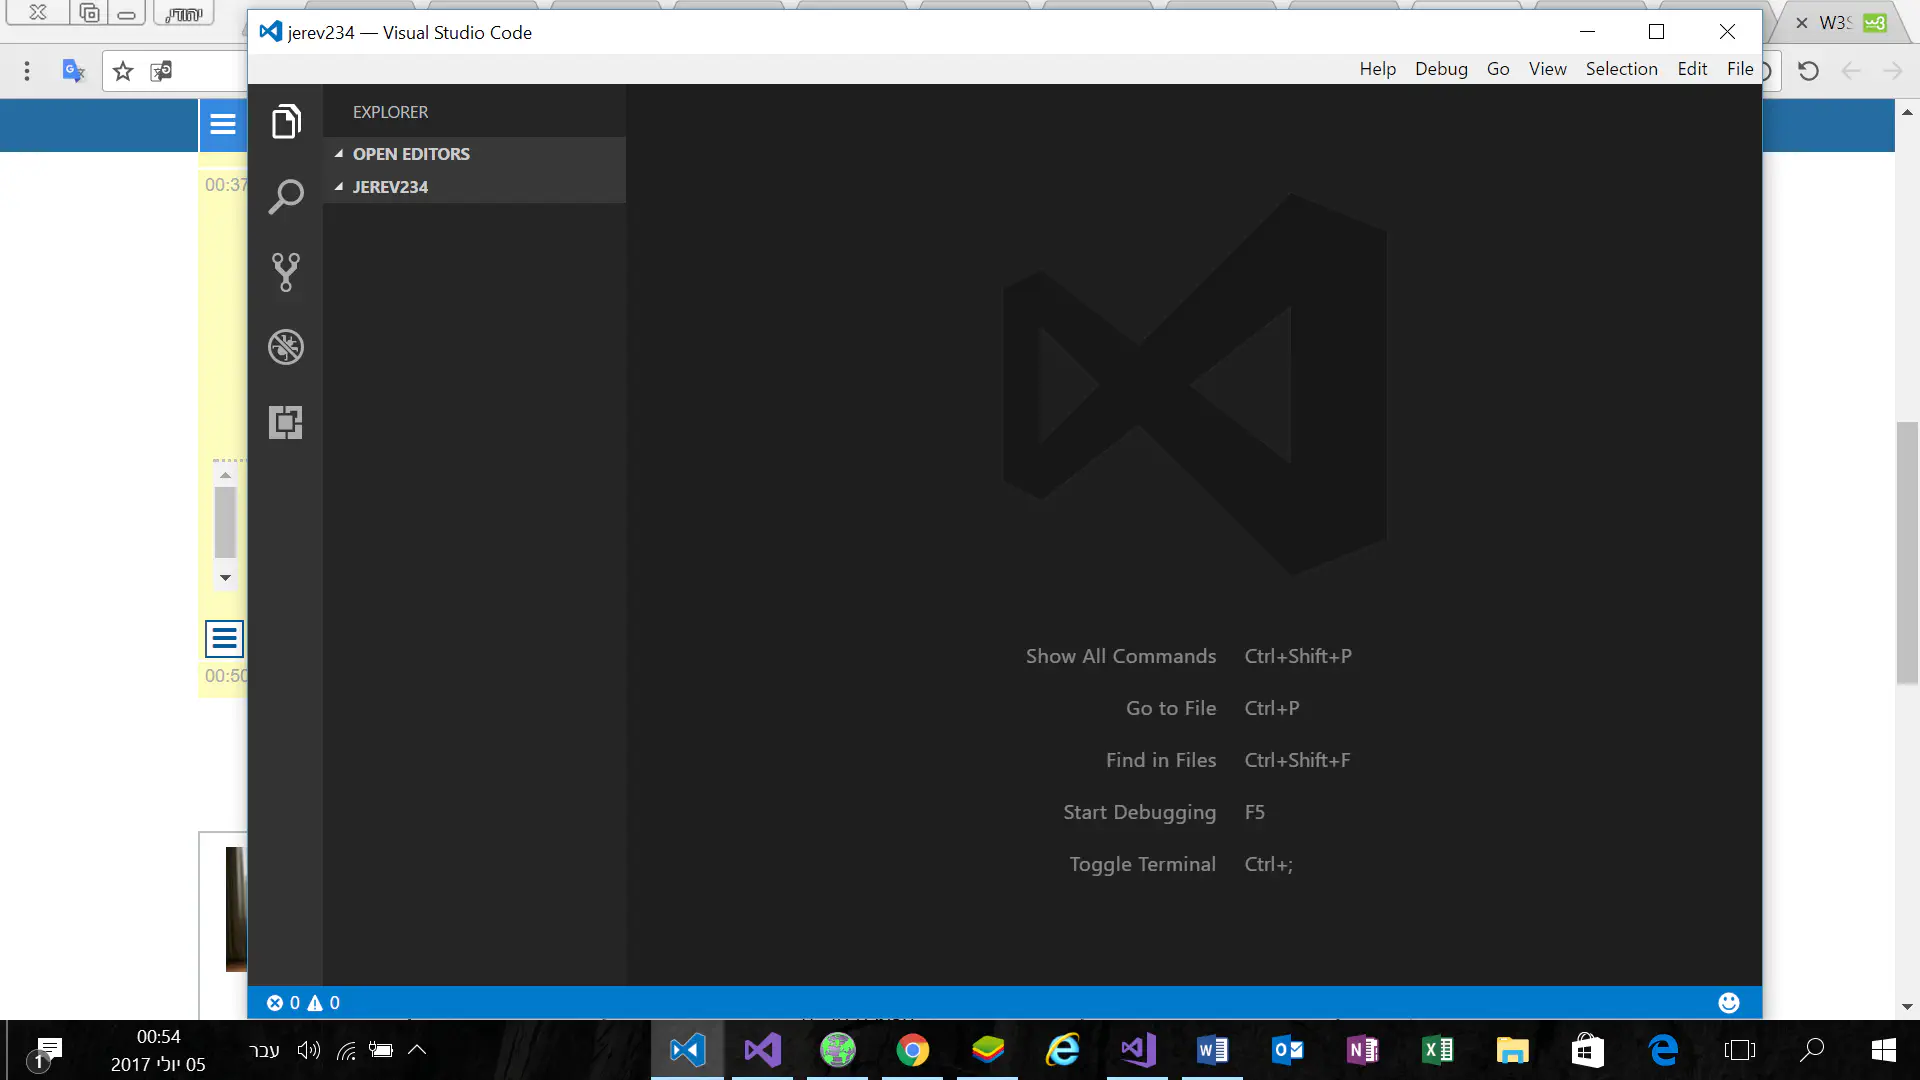1920x1080 pixels.
Task: Reload the browser page
Action: pos(1808,71)
